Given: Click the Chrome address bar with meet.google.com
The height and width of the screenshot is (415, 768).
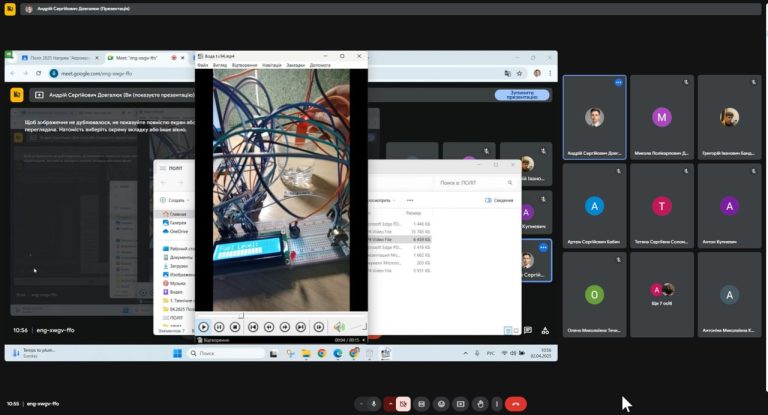Looking at the screenshot, I should pos(122,73).
